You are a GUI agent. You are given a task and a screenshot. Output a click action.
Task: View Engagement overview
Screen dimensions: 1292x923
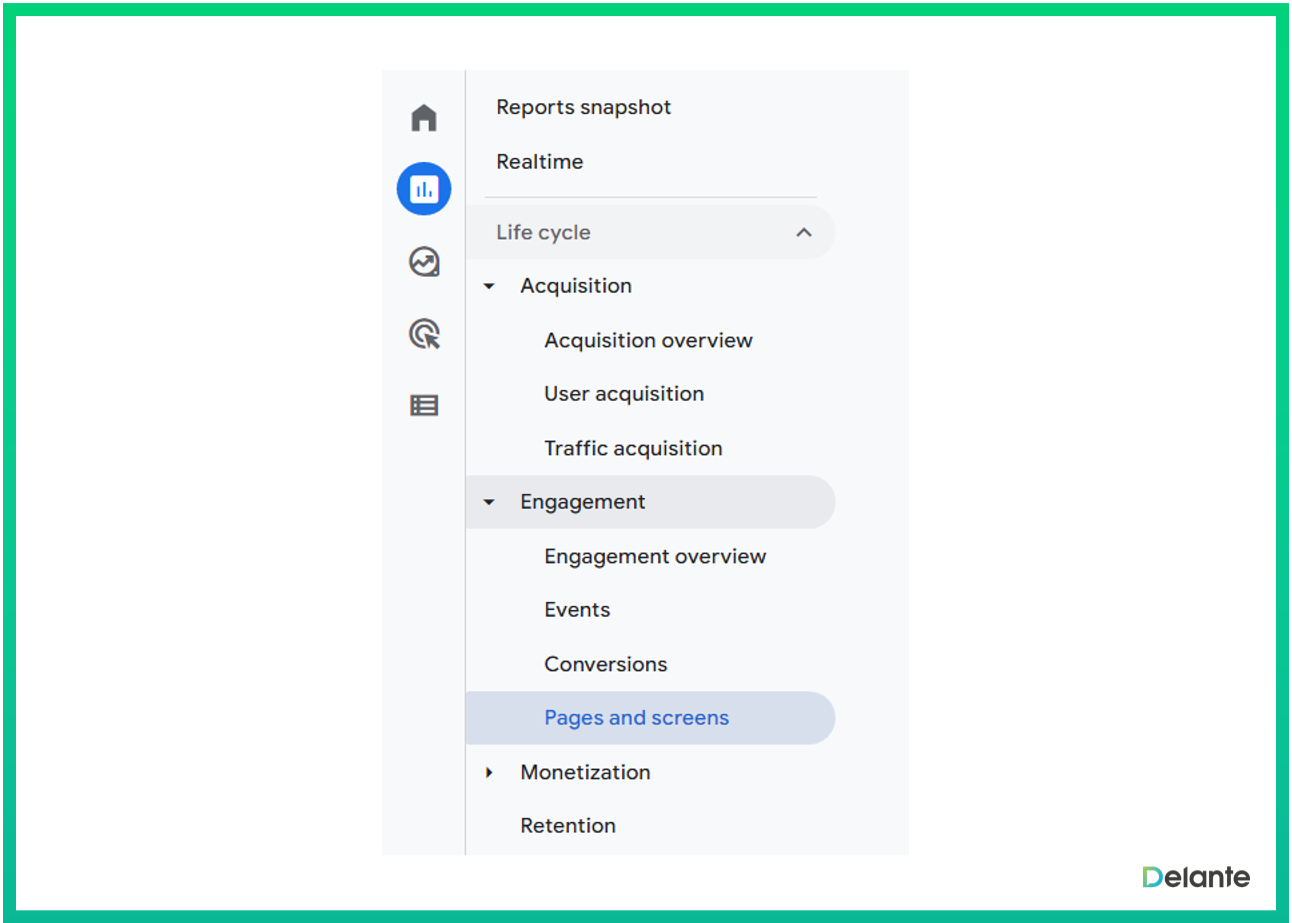coord(655,557)
